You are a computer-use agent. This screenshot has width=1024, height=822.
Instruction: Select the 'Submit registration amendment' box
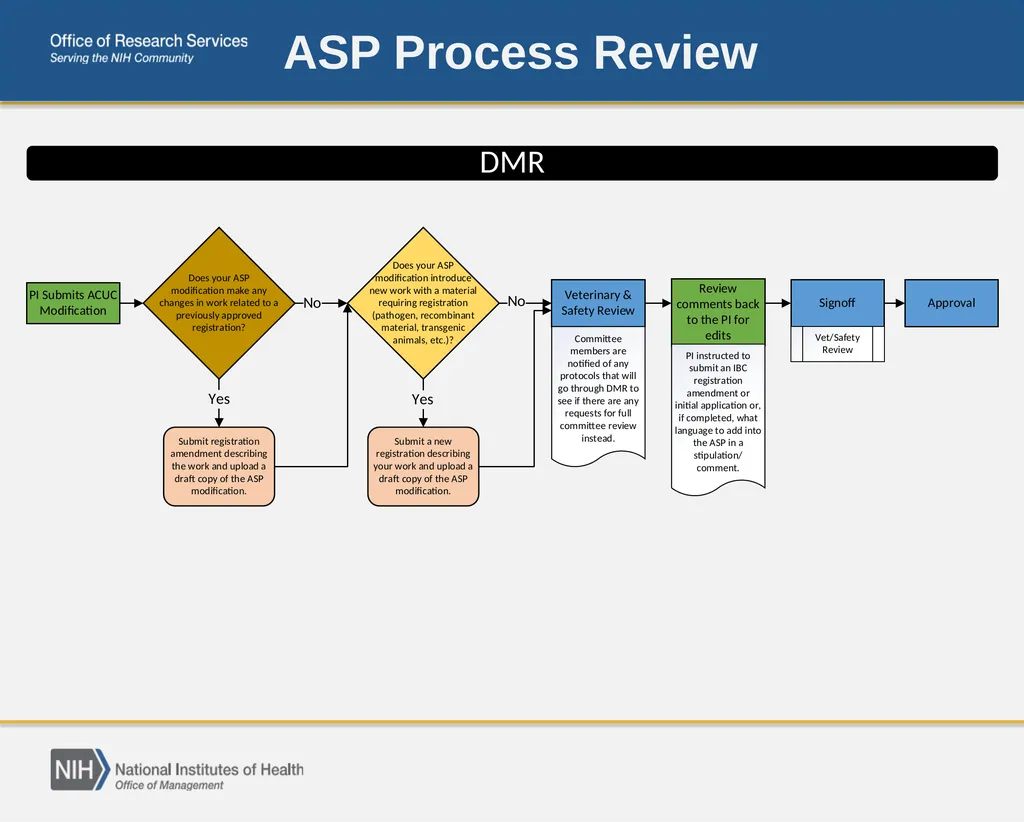click(x=219, y=466)
